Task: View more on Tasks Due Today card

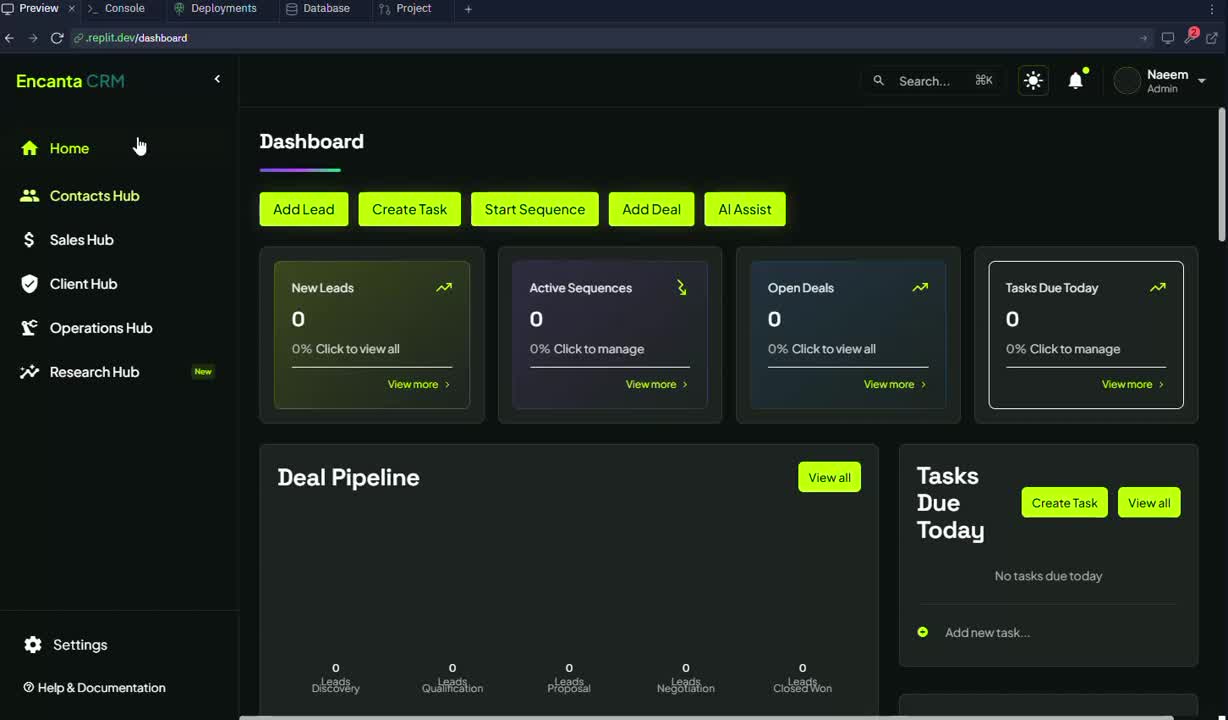Action: (x=1133, y=384)
